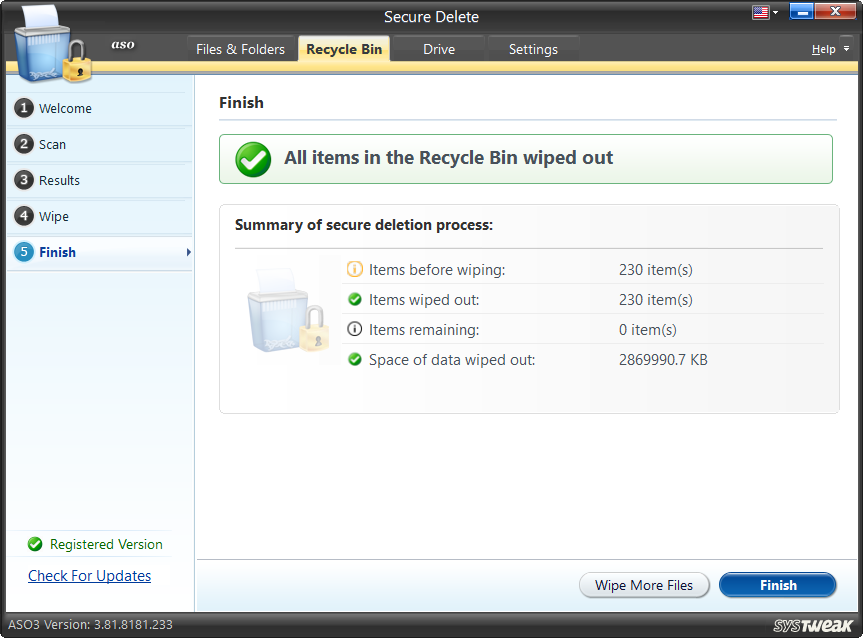Click the Registered Version checkmark icon
This screenshot has height=639, width=864.
tap(35, 544)
